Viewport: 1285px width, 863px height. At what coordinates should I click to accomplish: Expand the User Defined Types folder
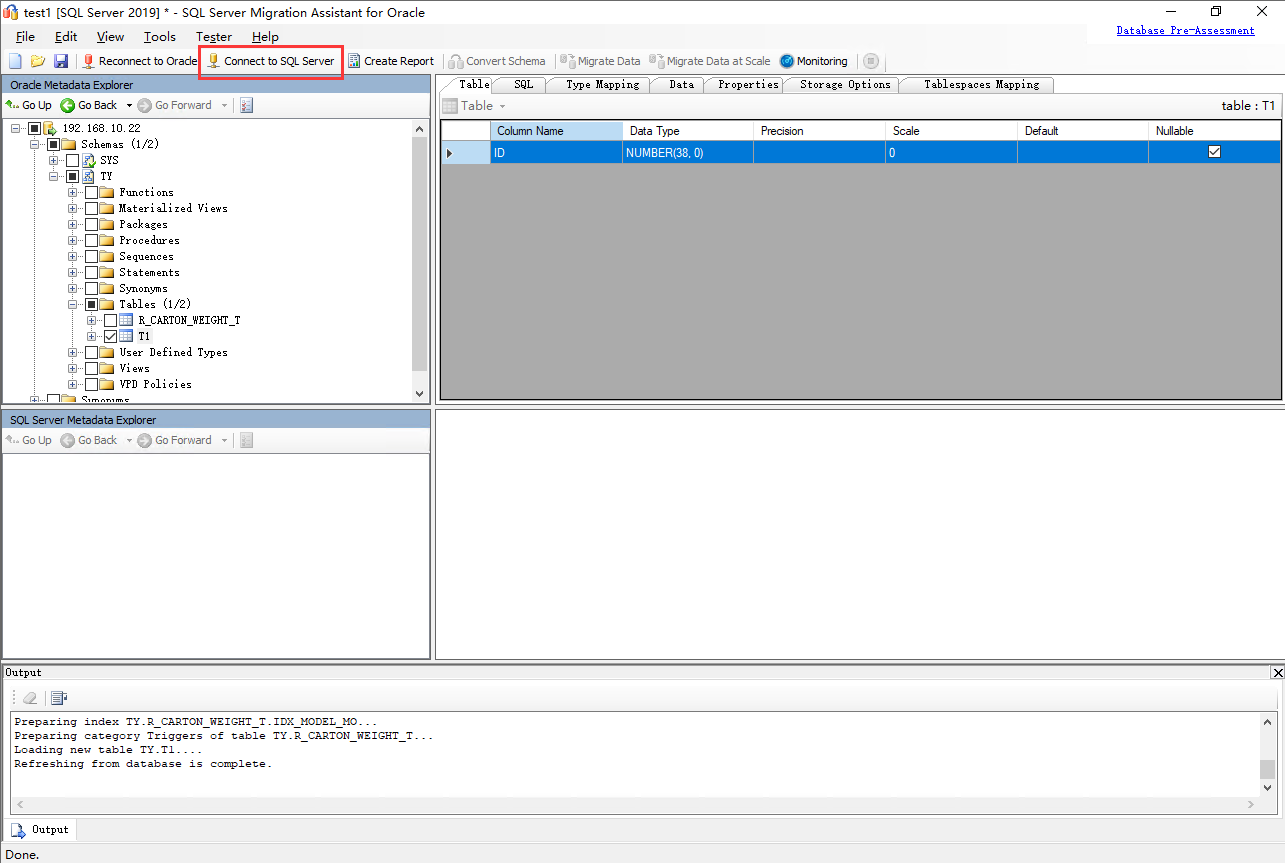[73, 353]
